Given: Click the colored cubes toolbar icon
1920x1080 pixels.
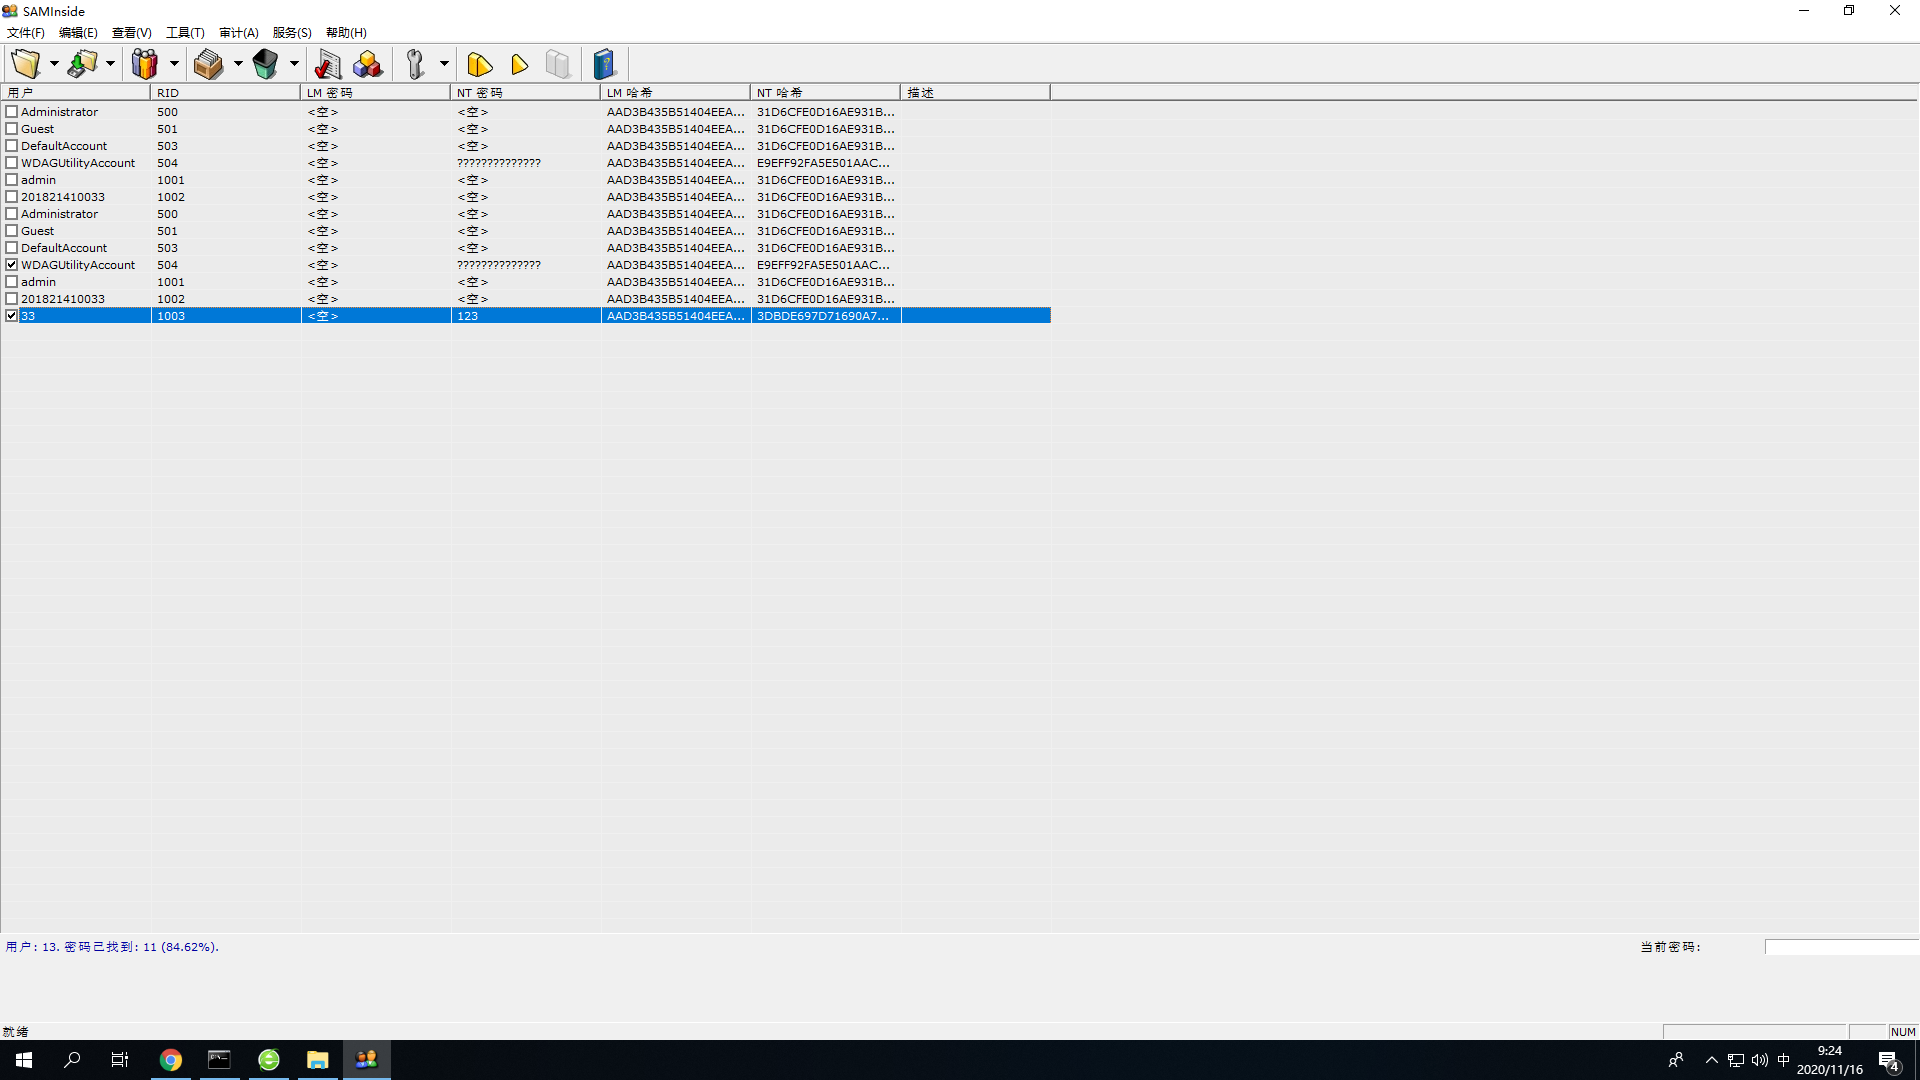Looking at the screenshot, I should pos(367,64).
